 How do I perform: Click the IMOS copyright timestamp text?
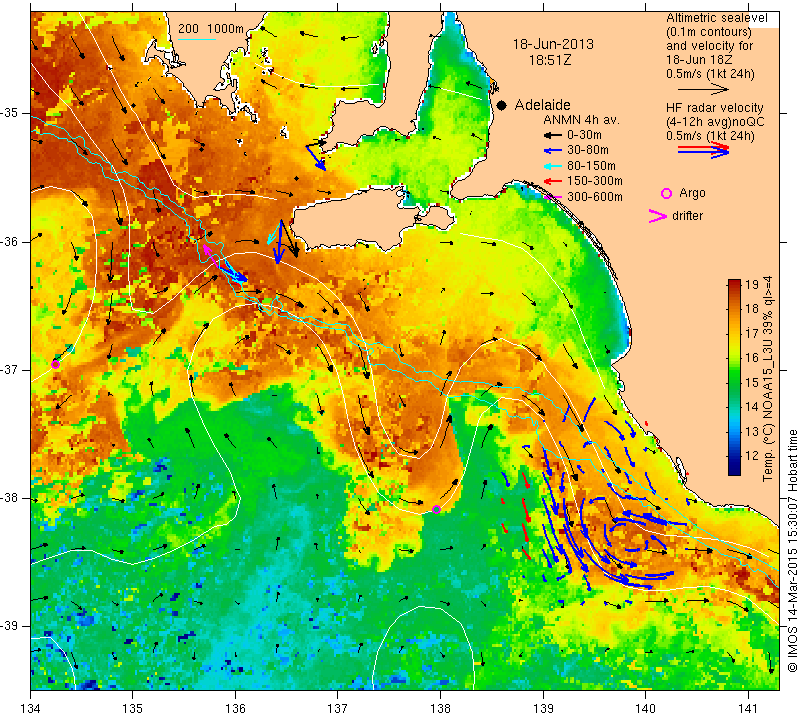pos(792,551)
